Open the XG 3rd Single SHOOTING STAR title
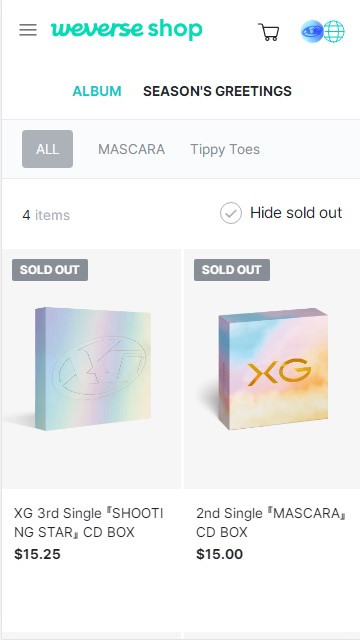Image resolution: width=360 pixels, height=640 pixels. pyautogui.click(x=89, y=523)
